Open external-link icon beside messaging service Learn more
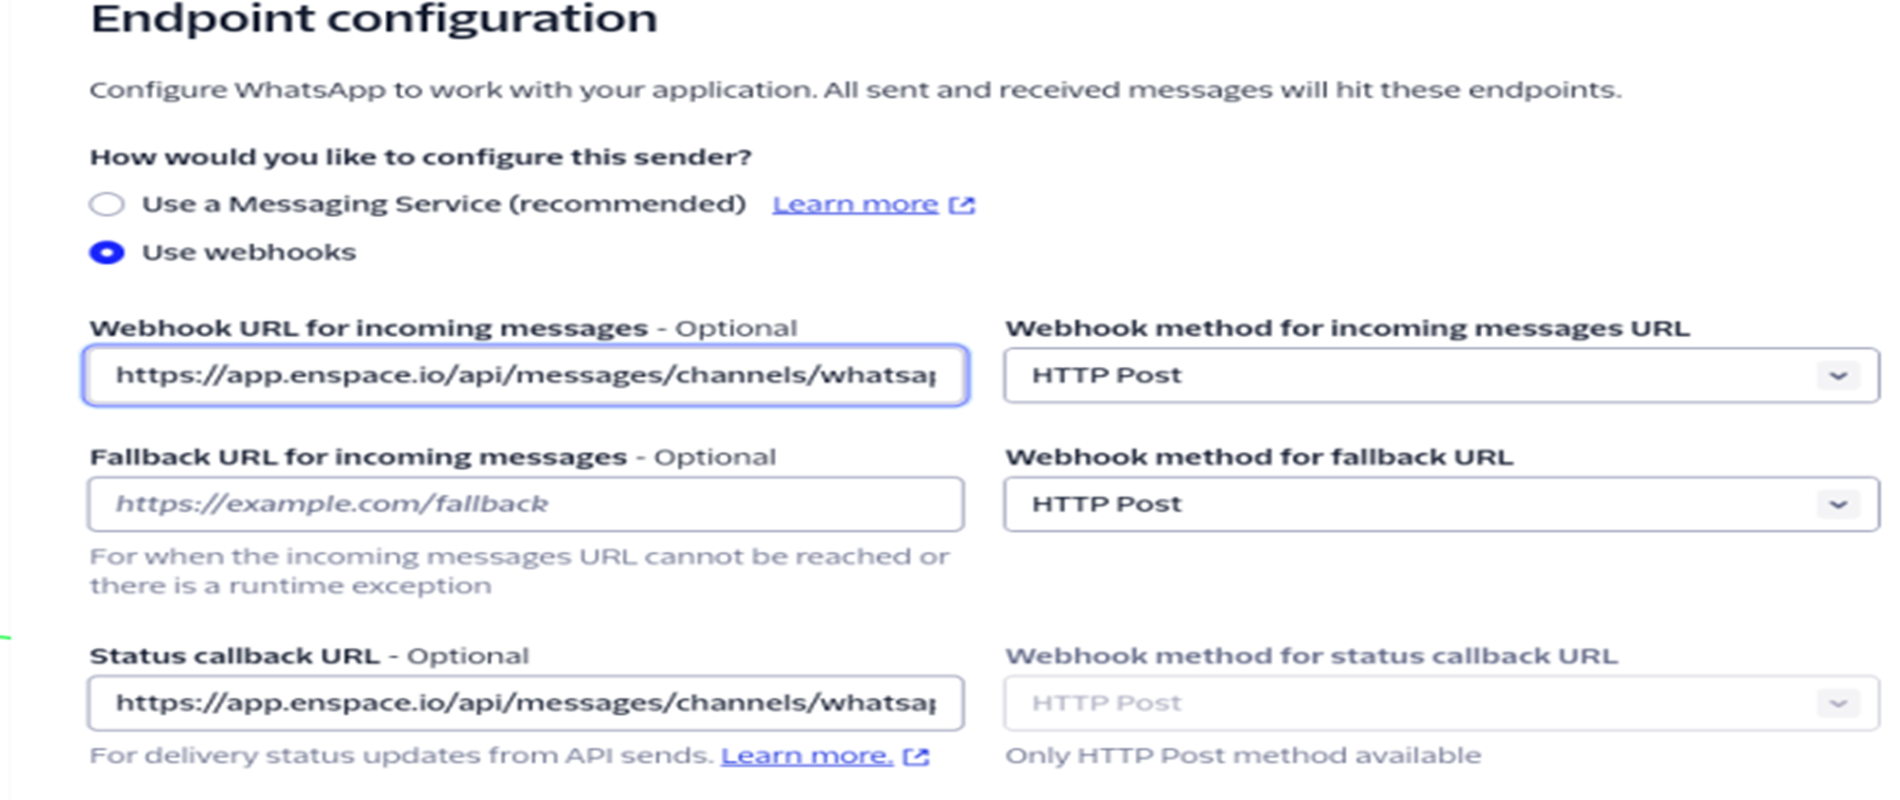1900x800 pixels. point(962,205)
